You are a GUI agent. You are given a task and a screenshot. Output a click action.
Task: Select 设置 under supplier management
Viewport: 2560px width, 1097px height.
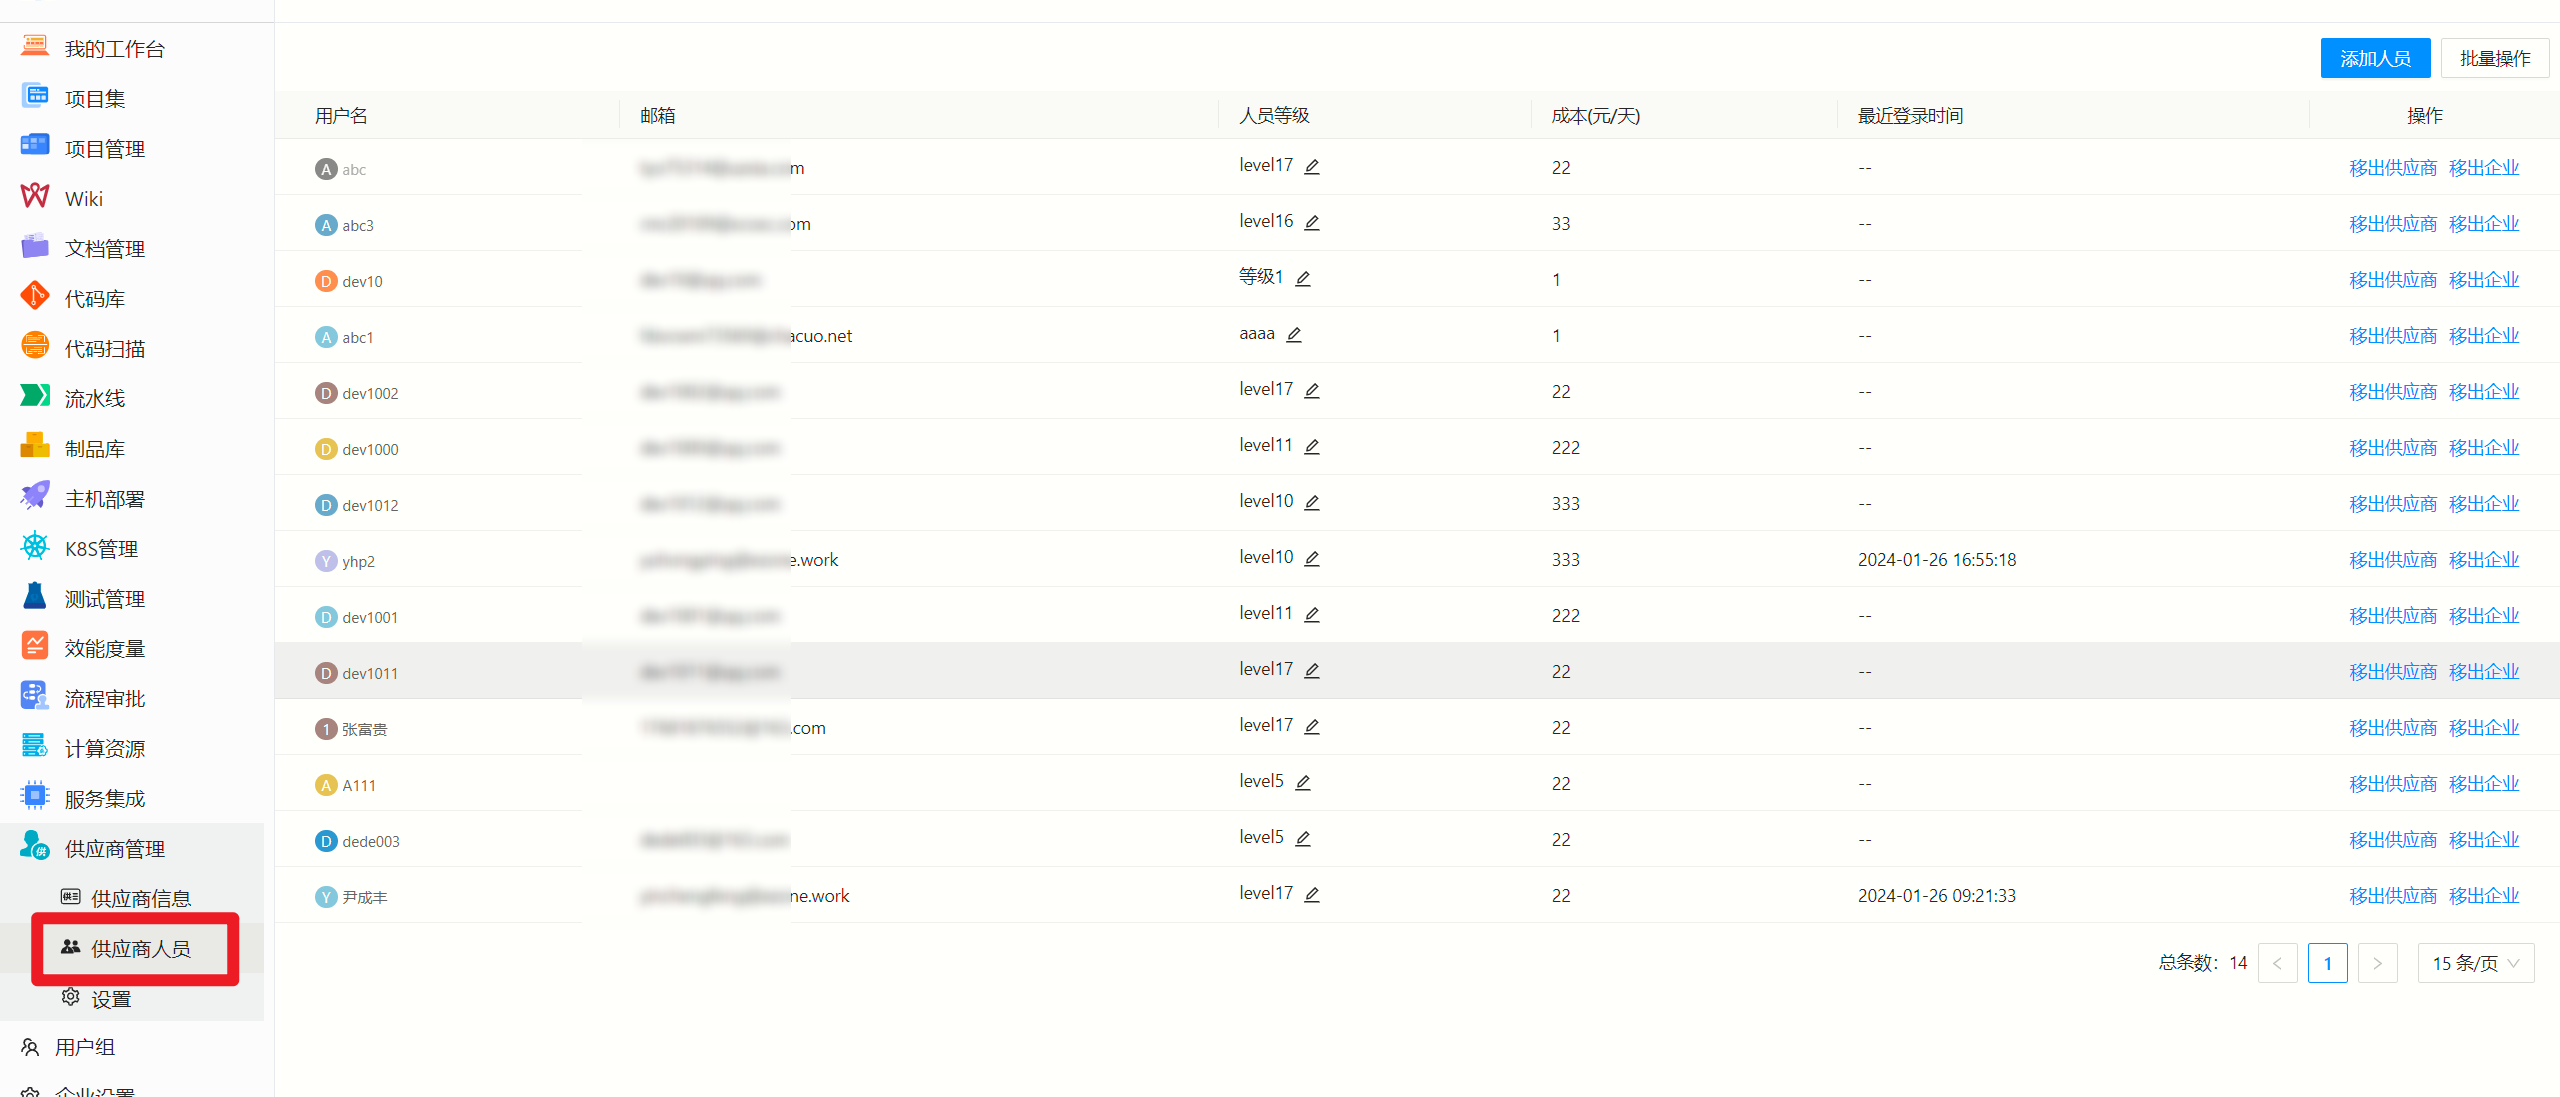[x=111, y=998]
